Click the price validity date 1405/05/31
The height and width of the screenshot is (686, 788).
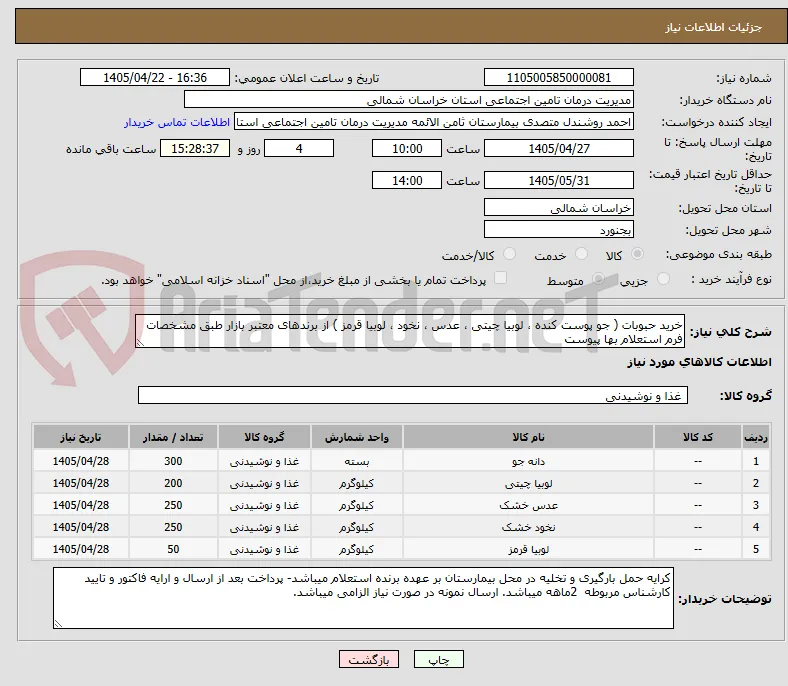point(558,180)
